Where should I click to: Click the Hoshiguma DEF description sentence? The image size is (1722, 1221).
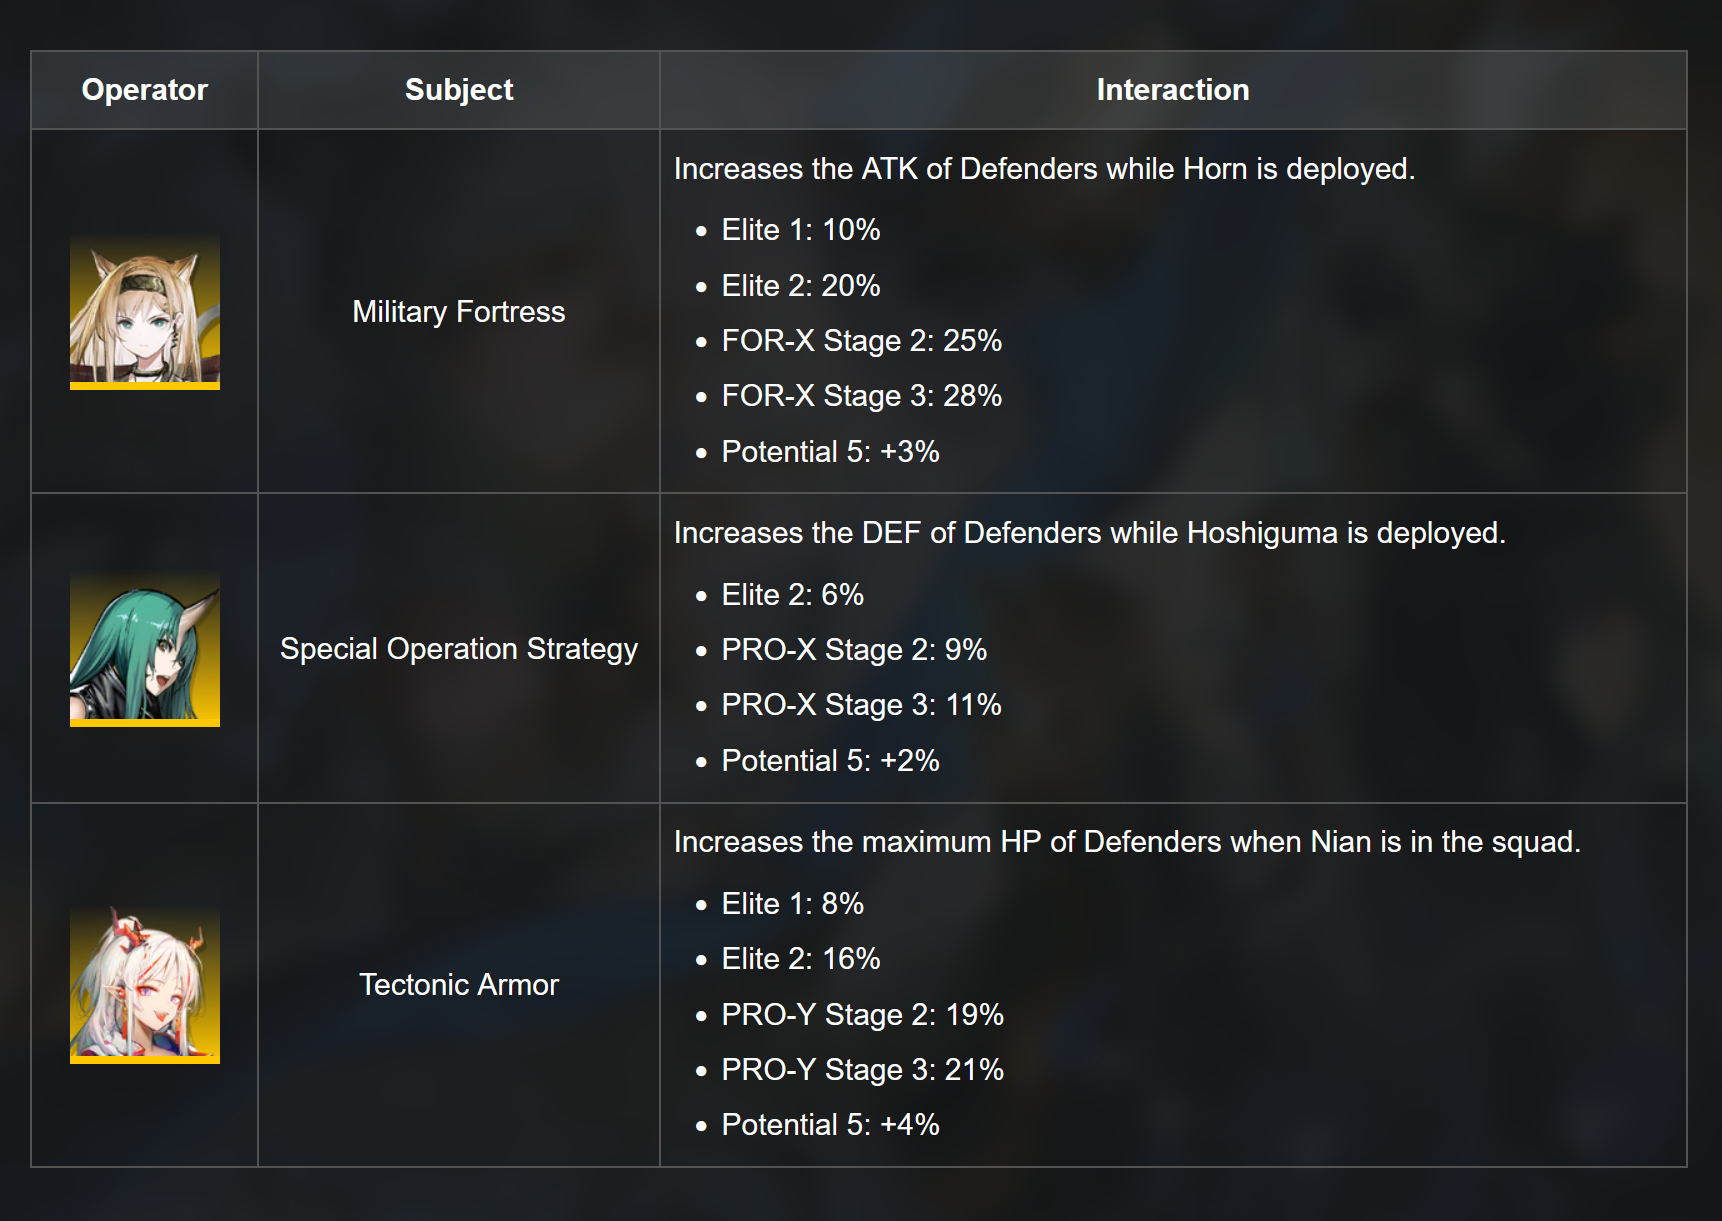click(x=1089, y=533)
